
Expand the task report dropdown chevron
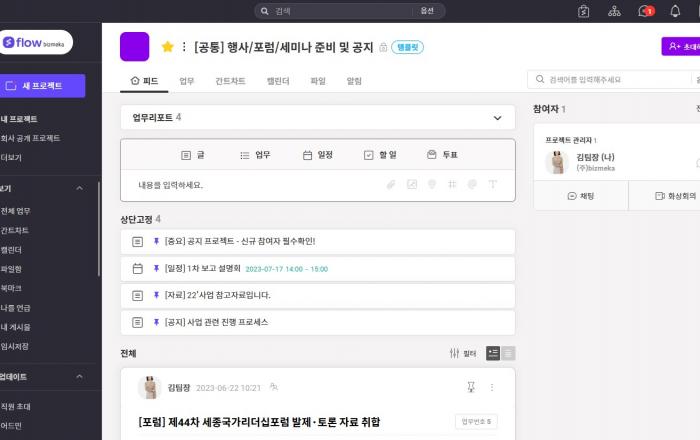(x=497, y=118)
